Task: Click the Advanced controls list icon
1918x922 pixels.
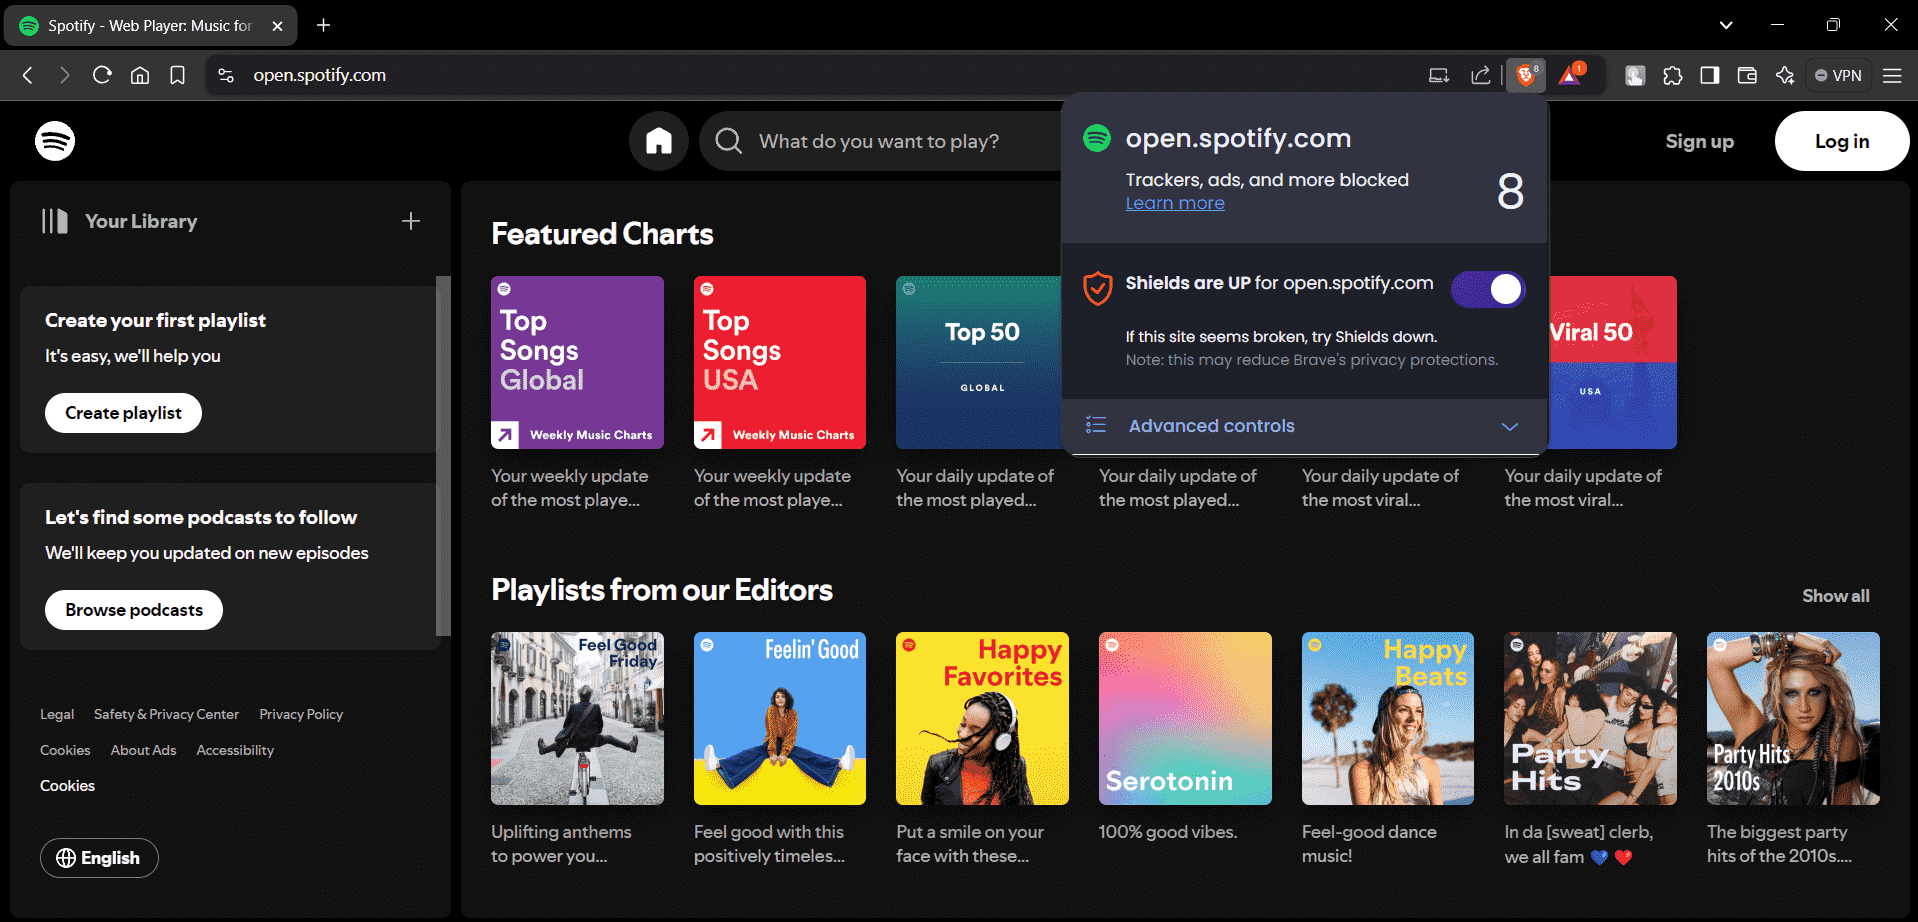Action: pos(1096,425)
